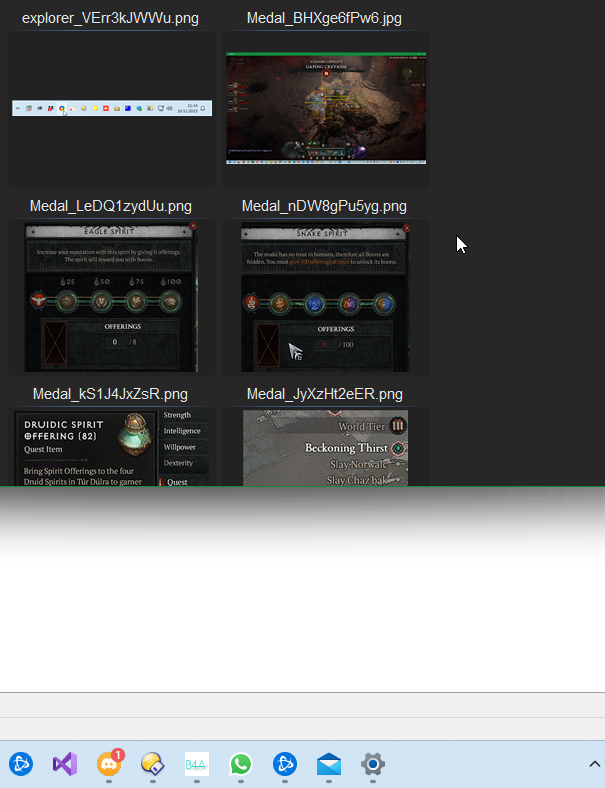
Task: Open the B4A app in taskbar
Action: pyautogui.click(x=196, y=765)
